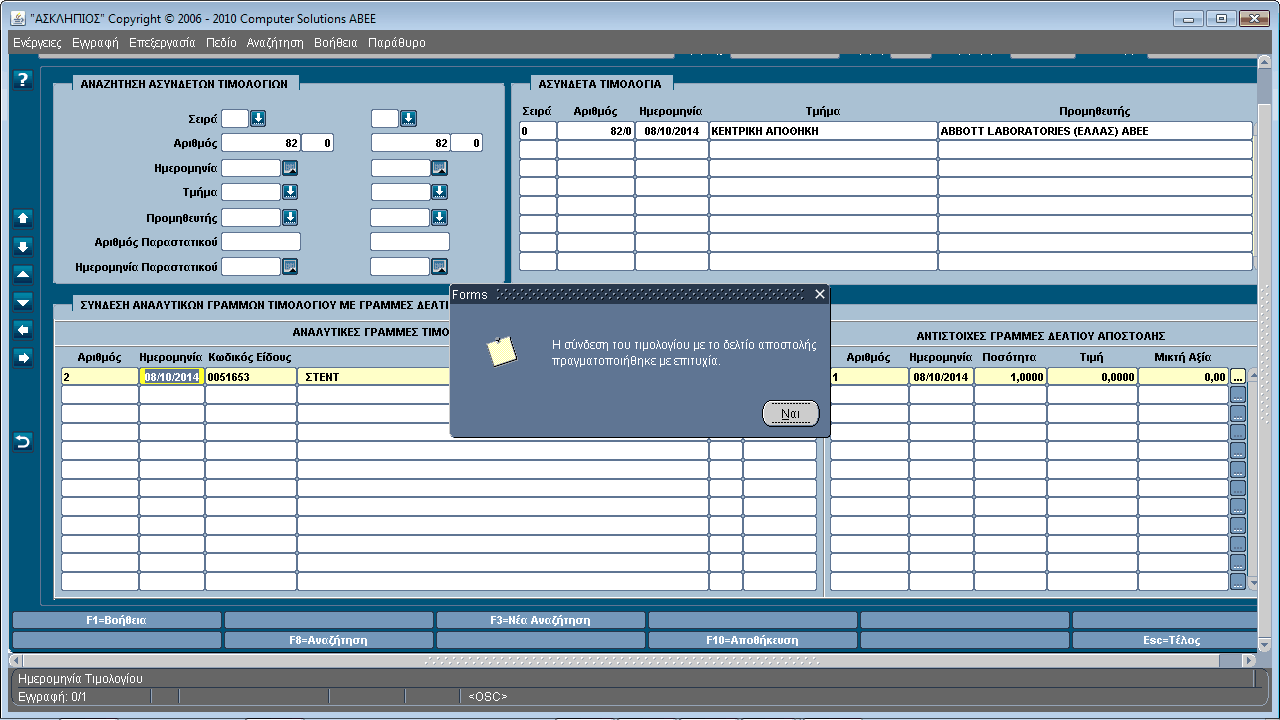Click the up triangle sidebar icon
The image size is (1280, 720).
pos(23,273)
